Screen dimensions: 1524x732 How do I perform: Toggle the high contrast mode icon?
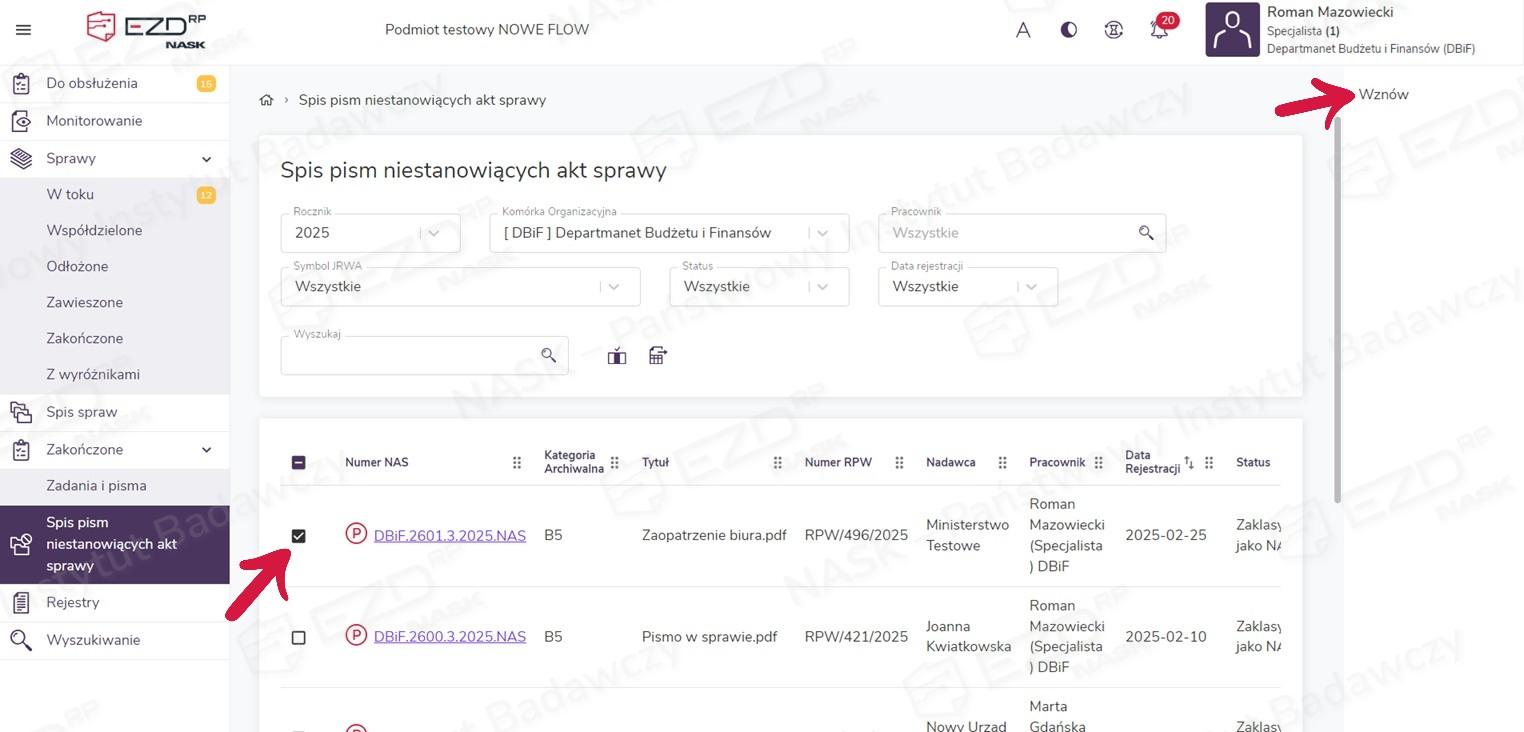click(1069, 30)
